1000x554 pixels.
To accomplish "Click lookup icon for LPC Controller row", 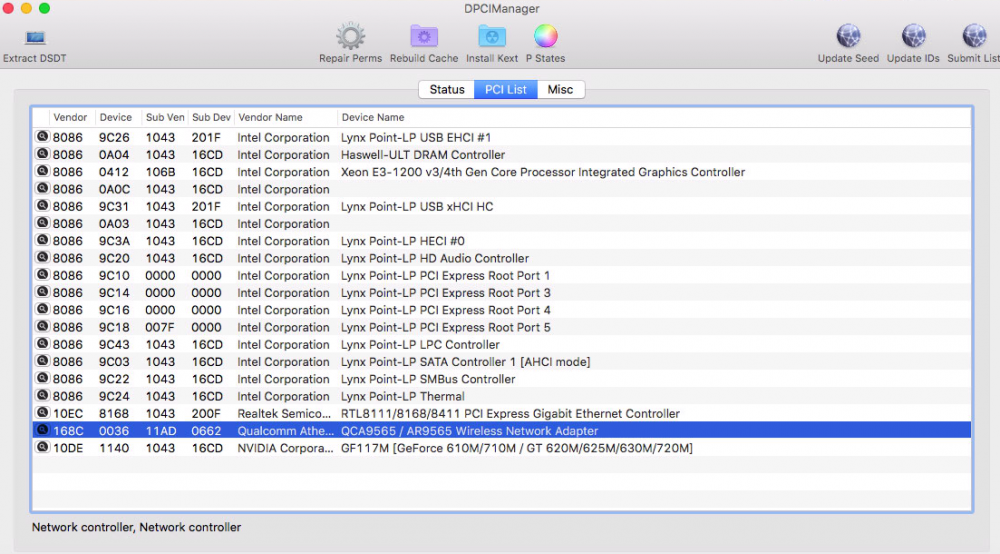I will click(42, 343).
